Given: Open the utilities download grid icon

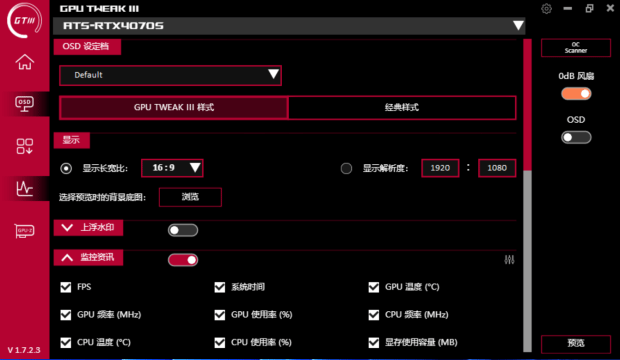Looking at the screenshot, I should point(25,146).
